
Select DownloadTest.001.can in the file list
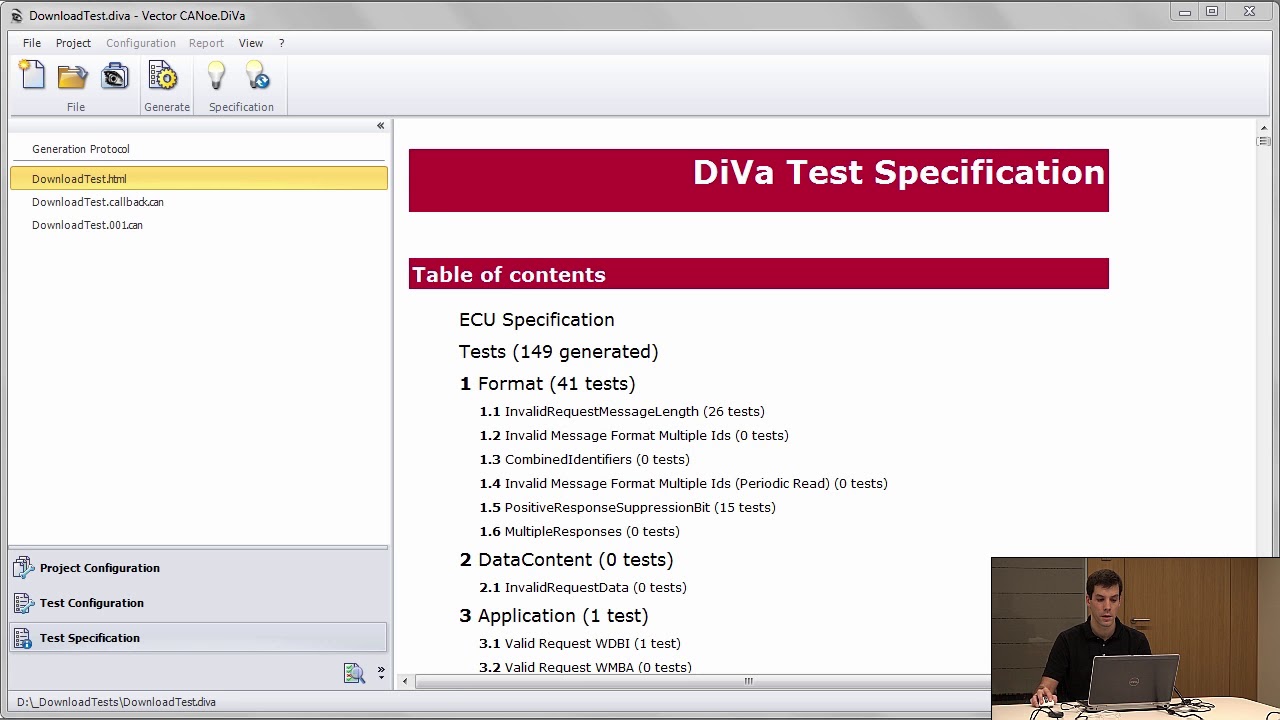coord(87,225)
